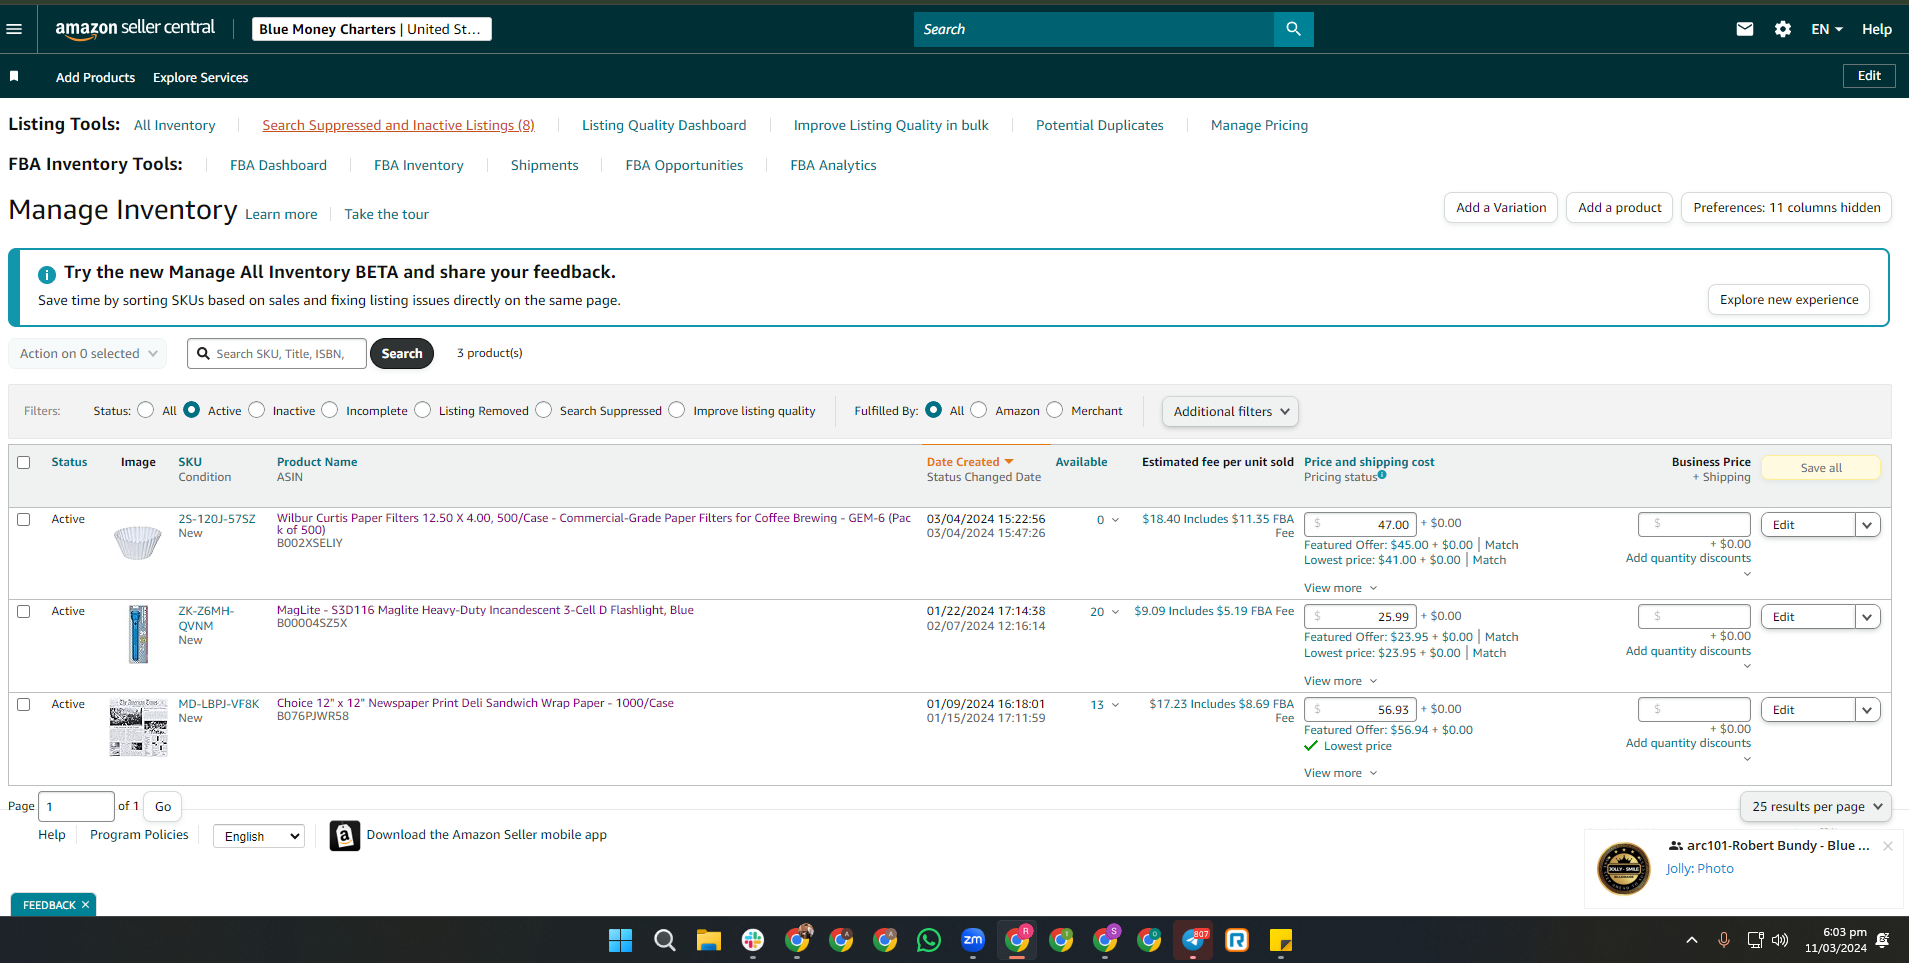Open Windows taskbar search
Viewport: 1909px width, 963px height.
pyautogui.click(x=664, y=940)
